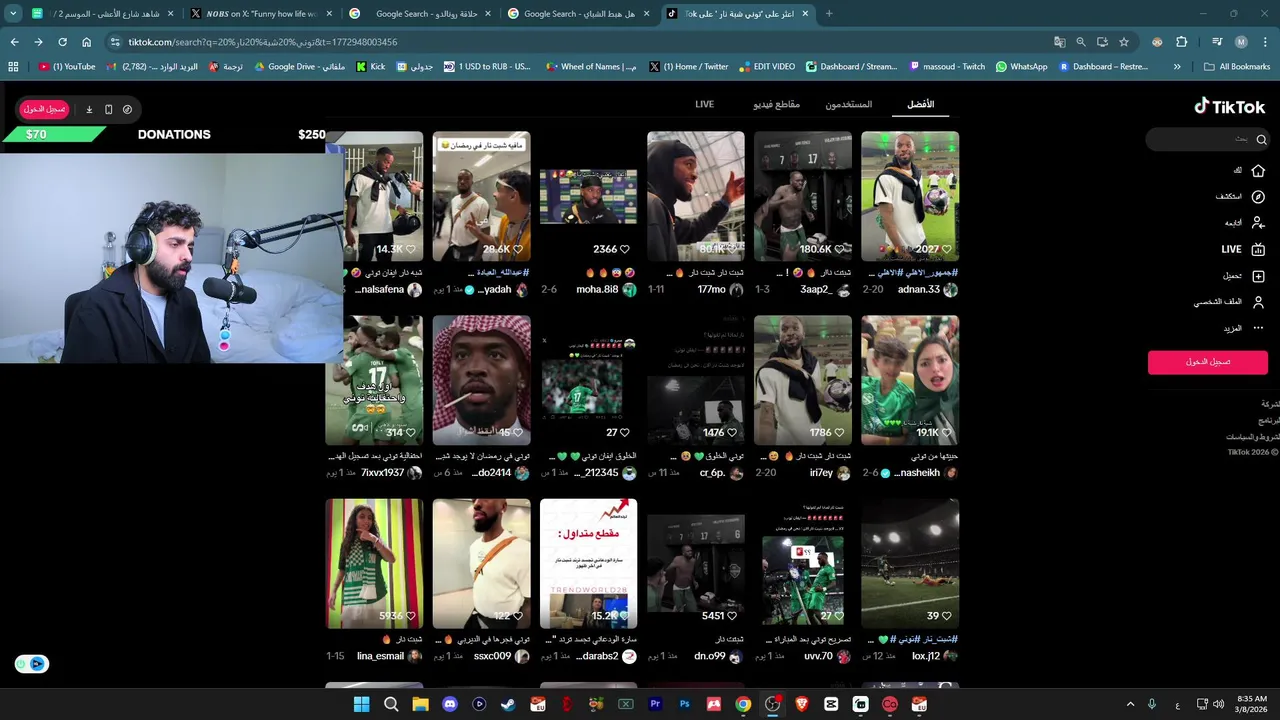
Task: Open video thumbnail with 2366 likes
Action: (588, 196)
